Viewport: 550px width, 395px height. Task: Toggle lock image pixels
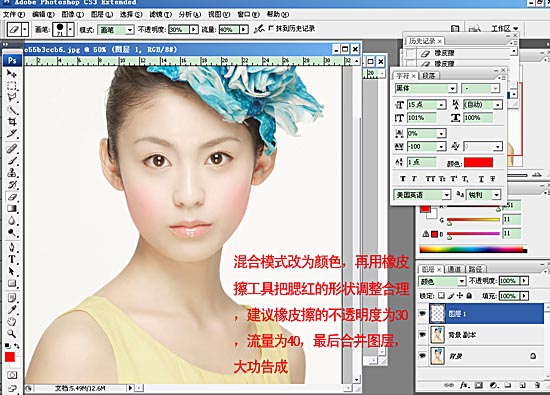click(451, 296)
